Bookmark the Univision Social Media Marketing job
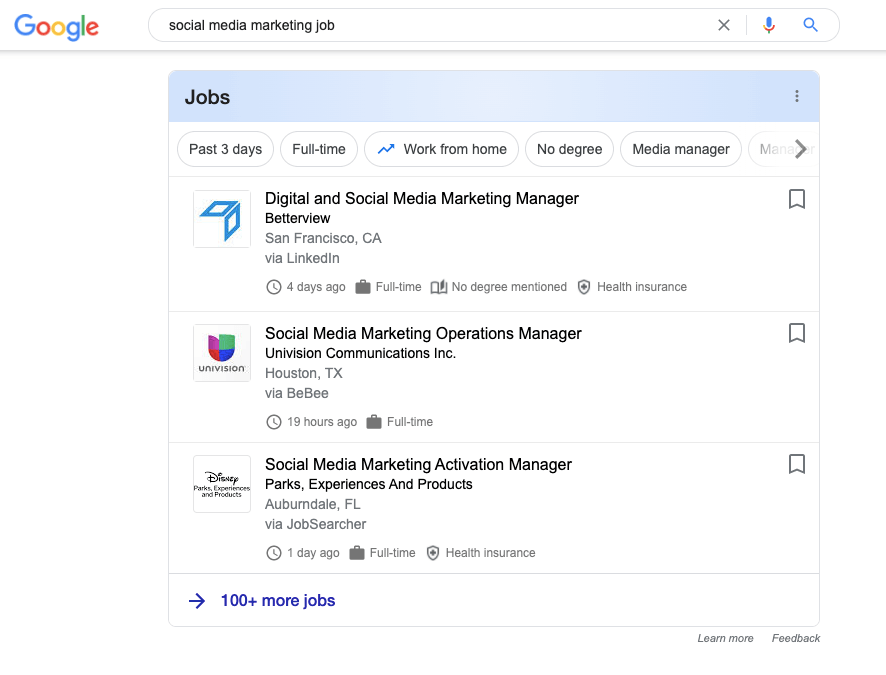 tap(797, 333)
